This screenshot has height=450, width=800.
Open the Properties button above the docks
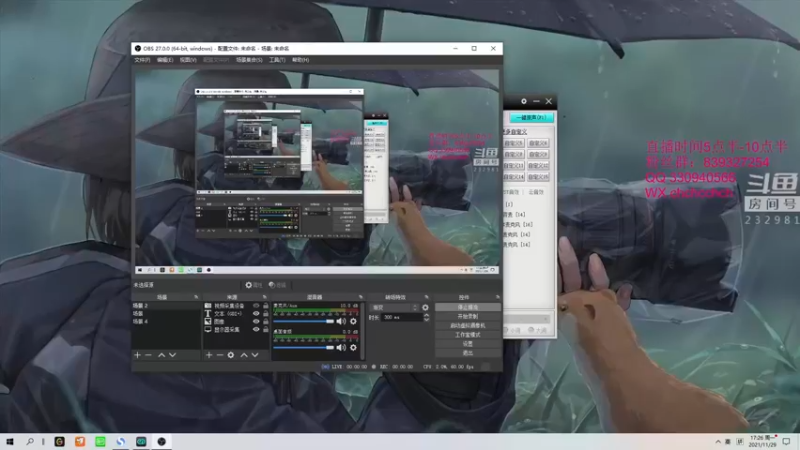coord(254,285)
